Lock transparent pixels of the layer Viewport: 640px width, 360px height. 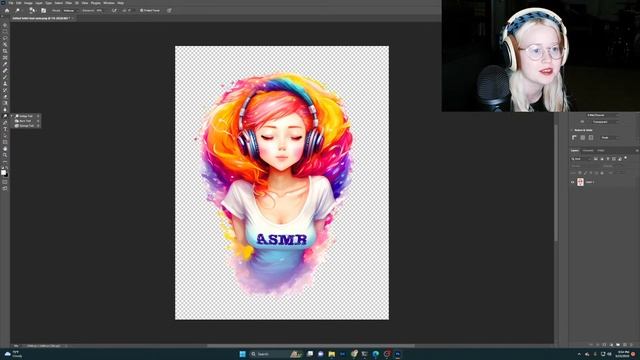580,173
